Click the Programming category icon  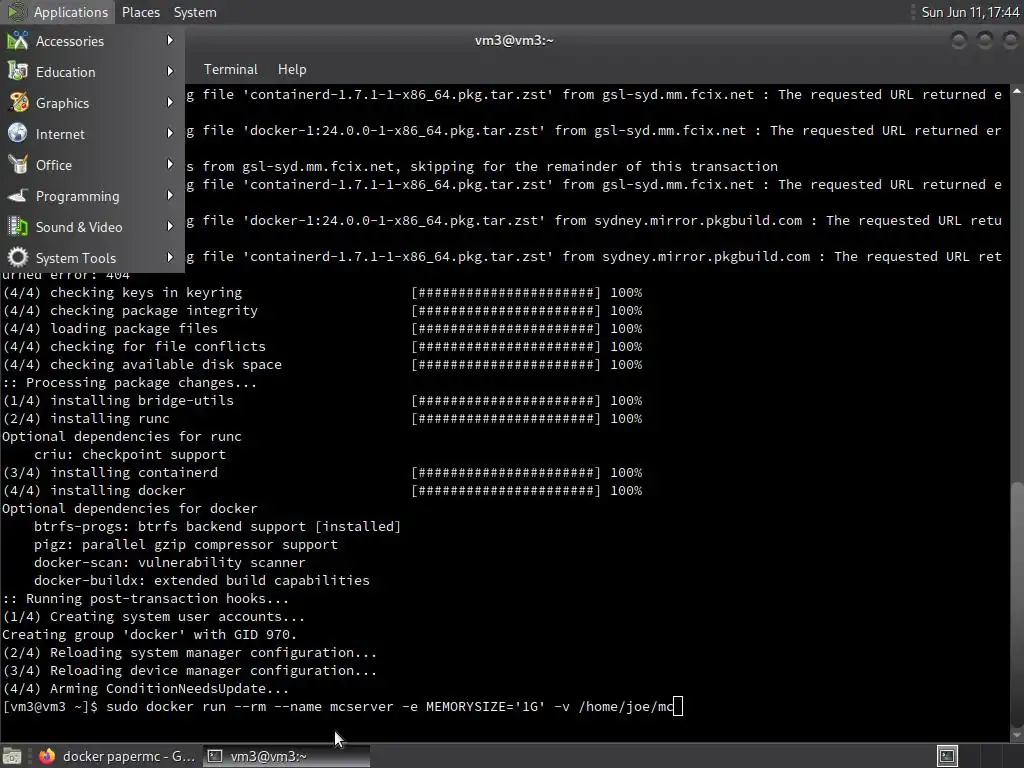coord(18,195)
